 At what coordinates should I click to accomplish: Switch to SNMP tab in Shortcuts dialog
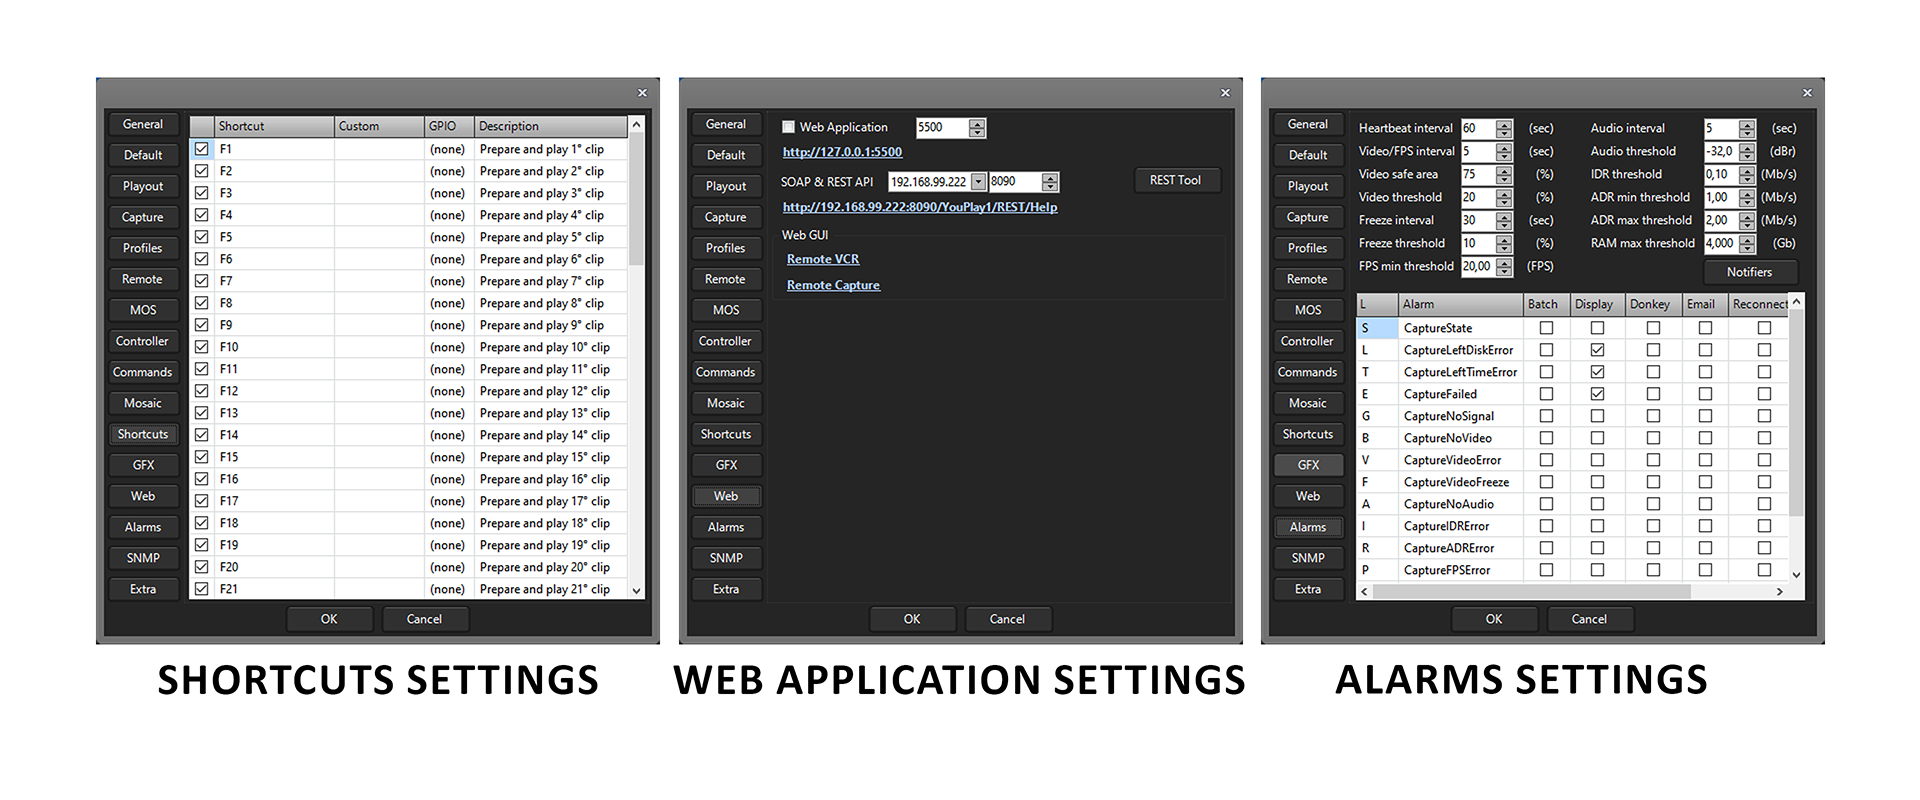coord(143,558)
